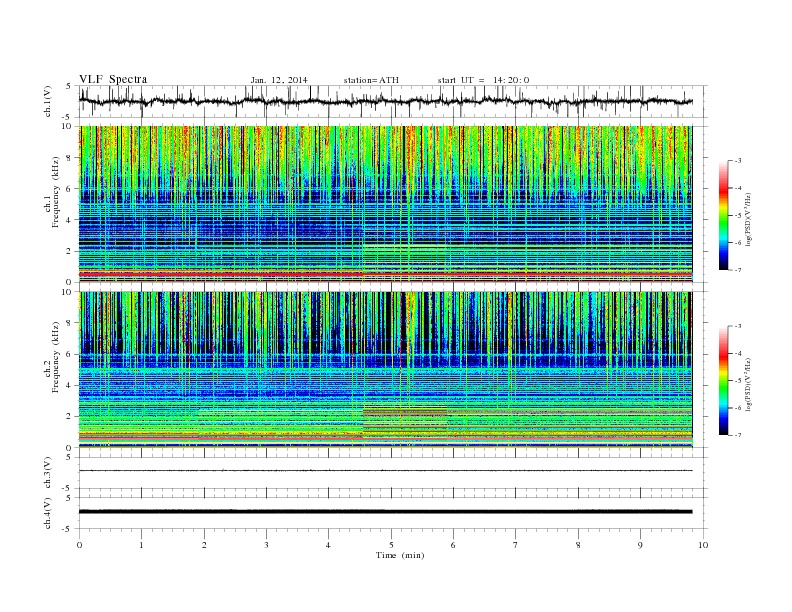Click the "station=ATH" header label
Viewport: 792px width, 612px height.
371,80
